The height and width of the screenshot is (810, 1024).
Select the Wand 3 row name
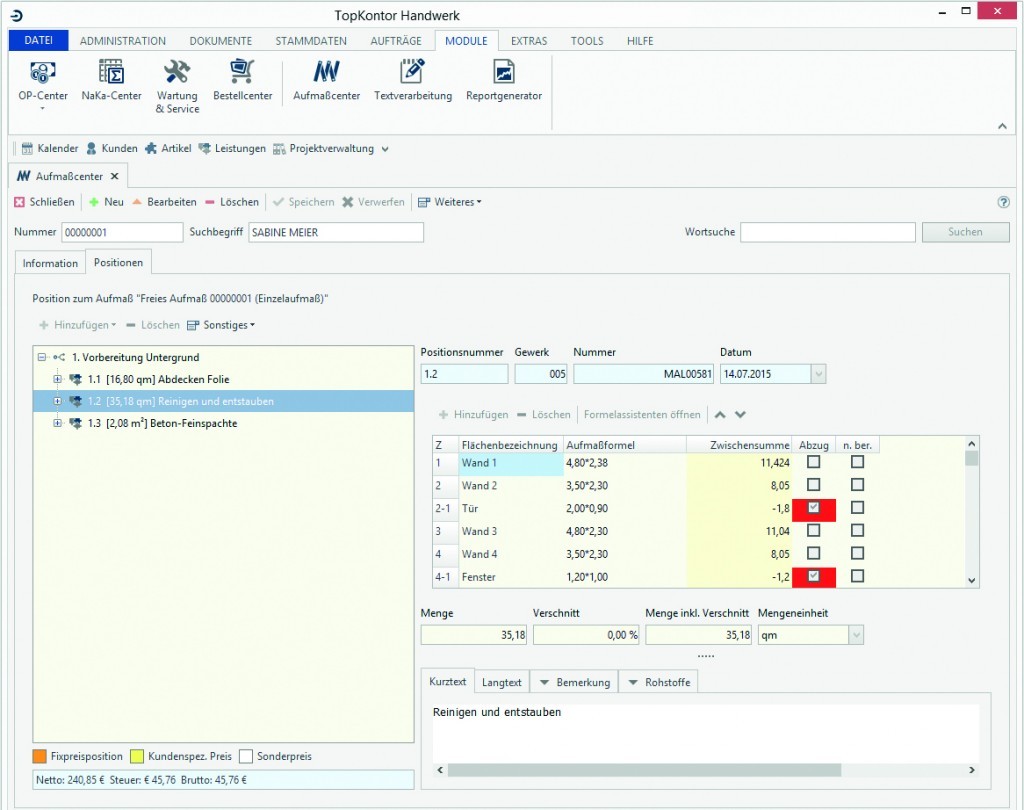[x=479, y=531]
